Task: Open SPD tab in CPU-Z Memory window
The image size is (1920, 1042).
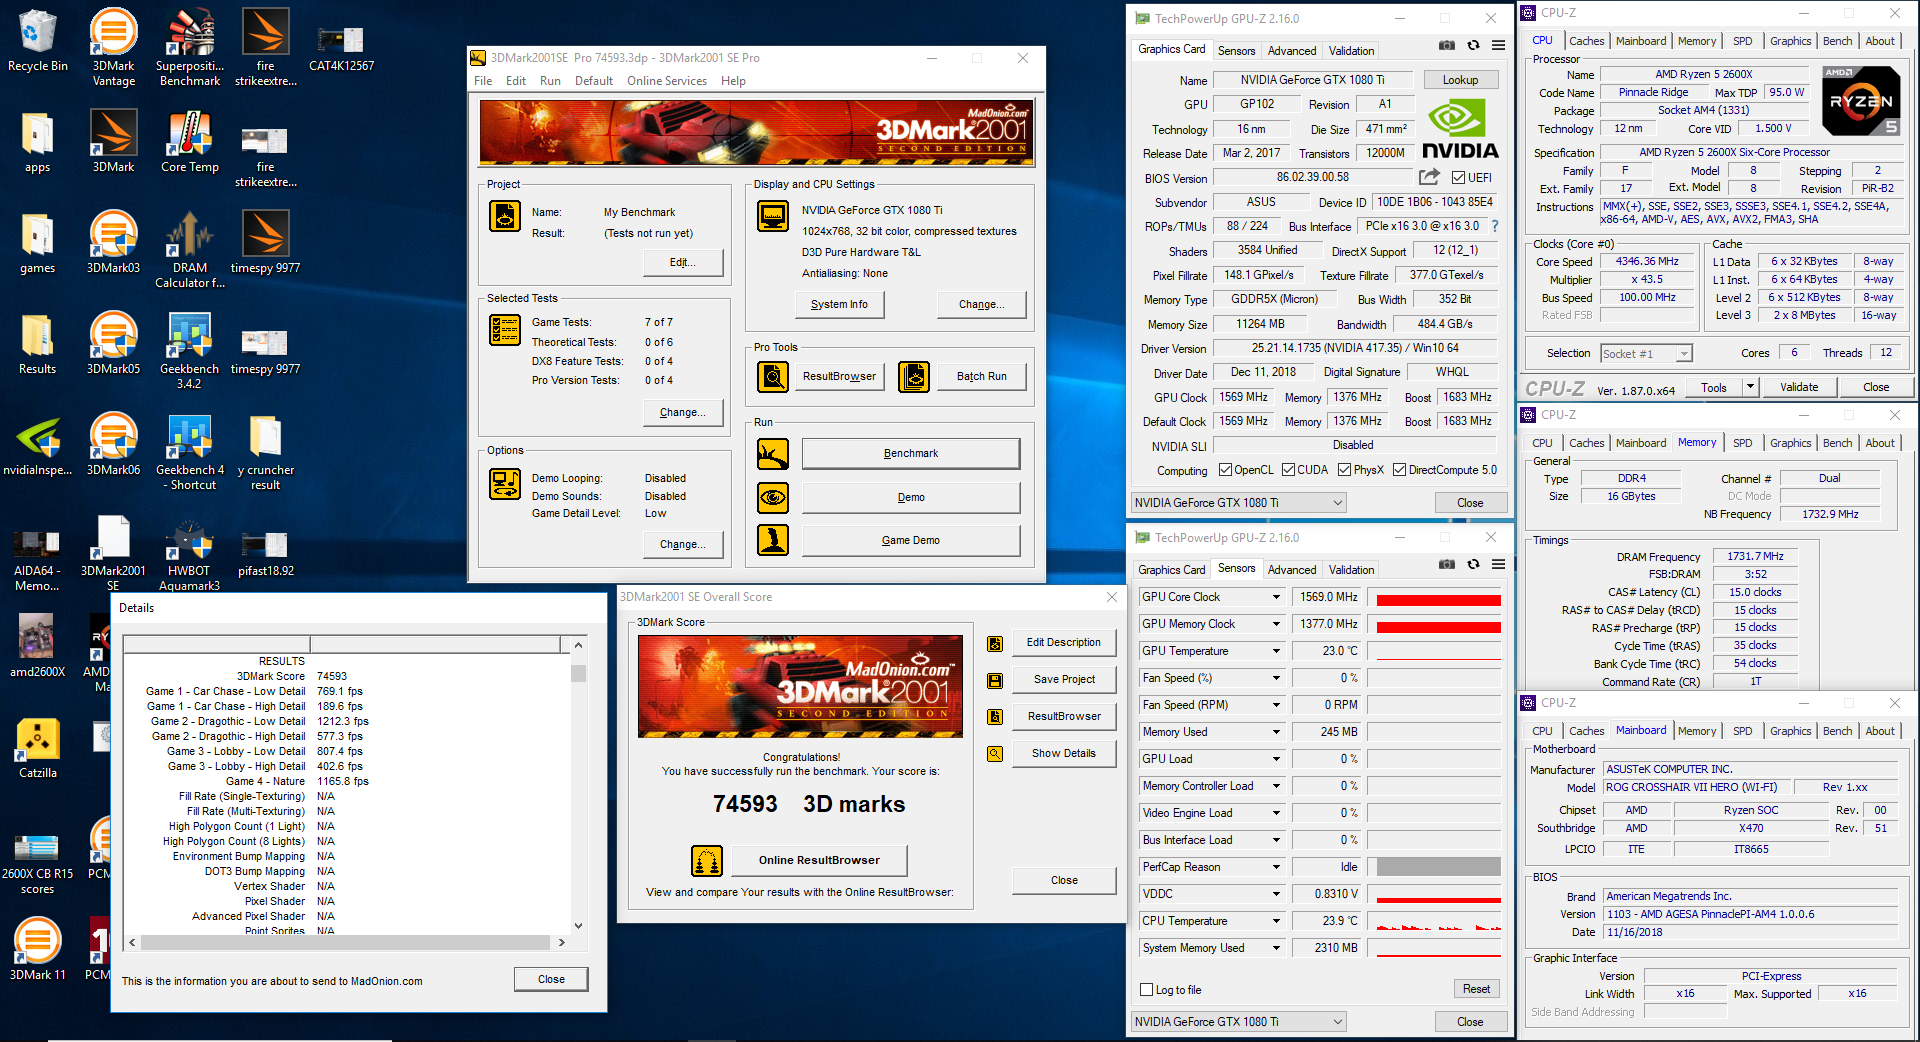Action: tap(1742, 443)
